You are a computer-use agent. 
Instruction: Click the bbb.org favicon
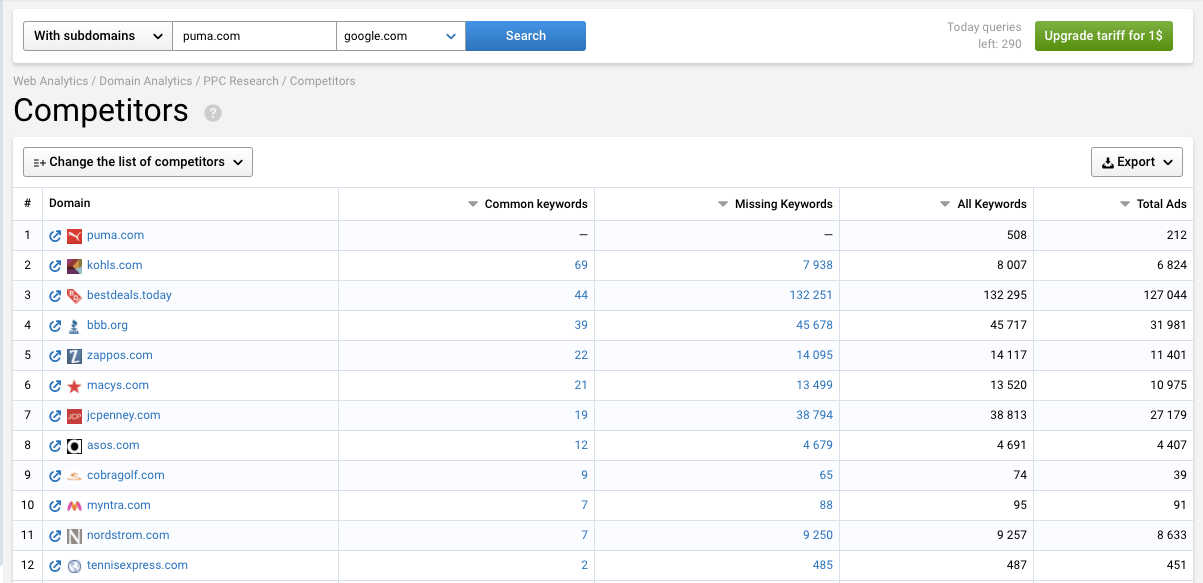[74, 326]
